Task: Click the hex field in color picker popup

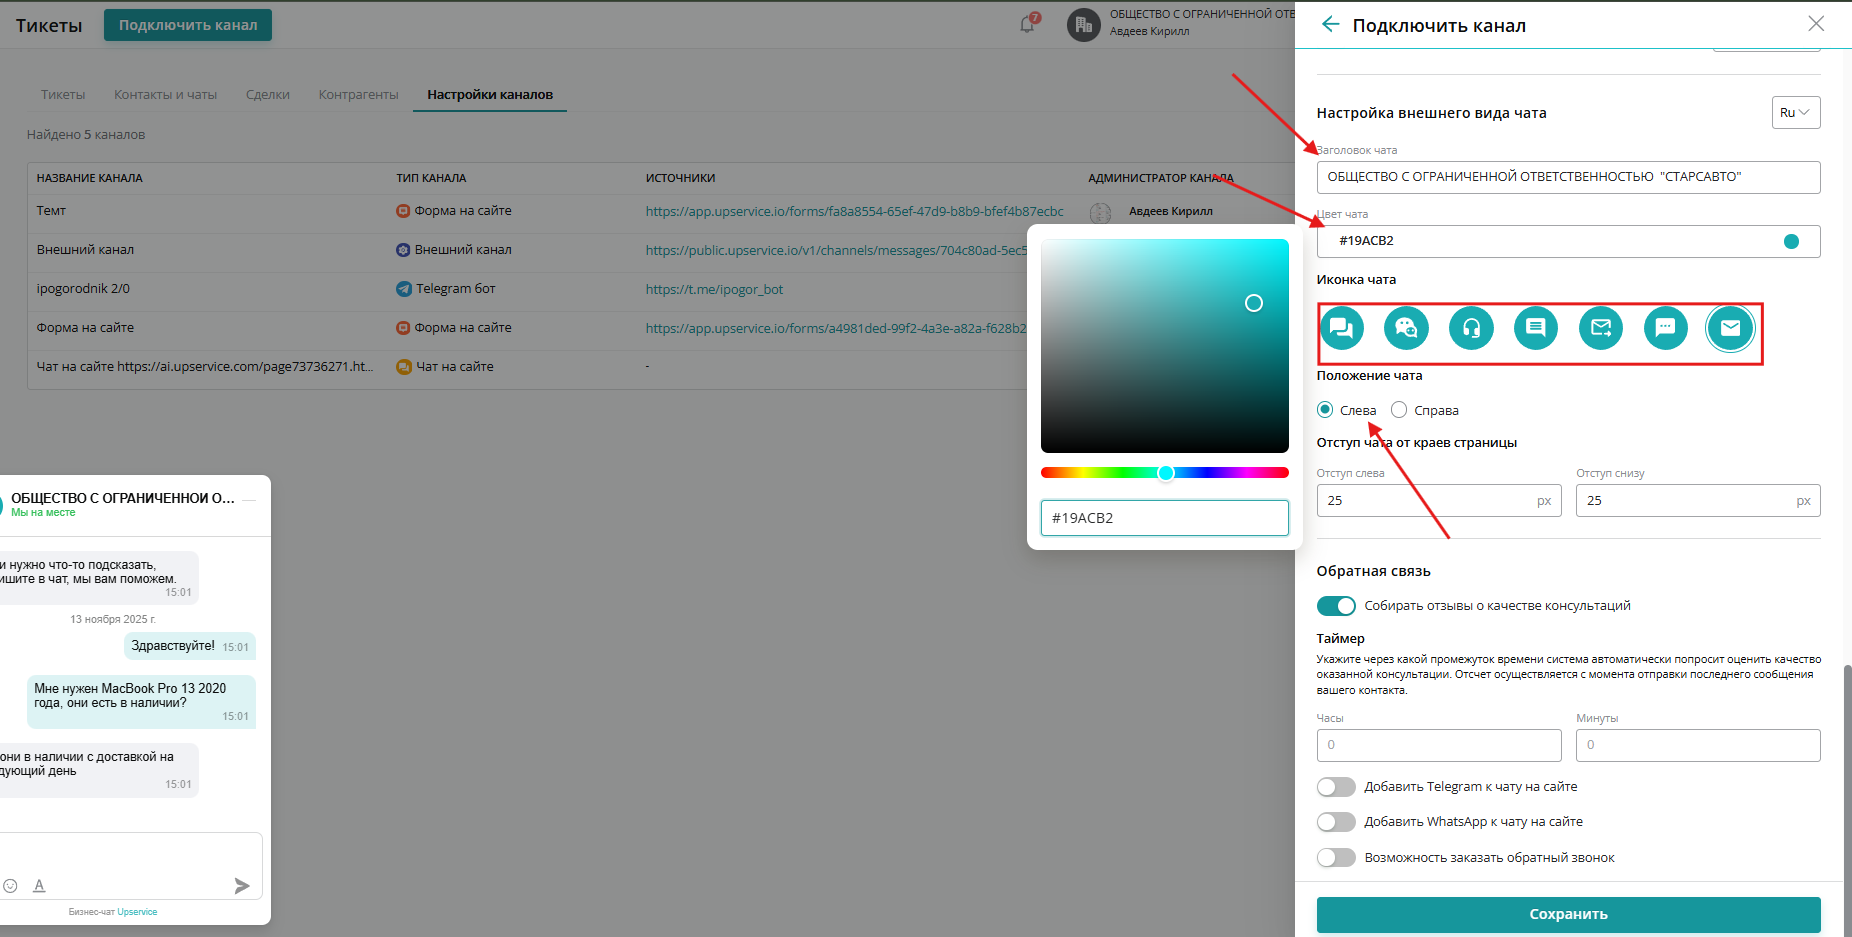Action: click(1165, 518)
